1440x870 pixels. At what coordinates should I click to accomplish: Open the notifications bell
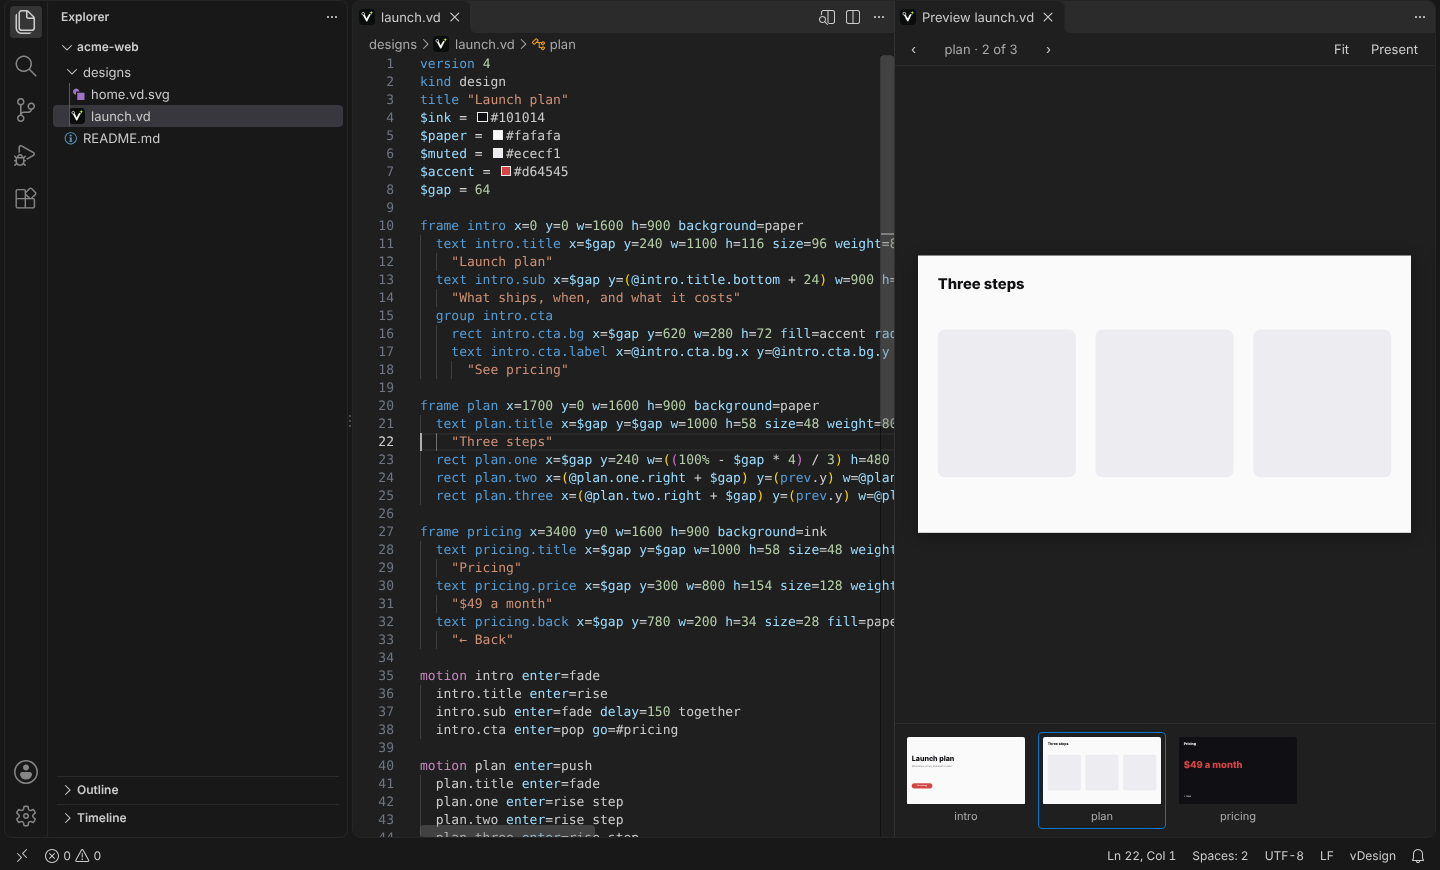pos(1418,856)
